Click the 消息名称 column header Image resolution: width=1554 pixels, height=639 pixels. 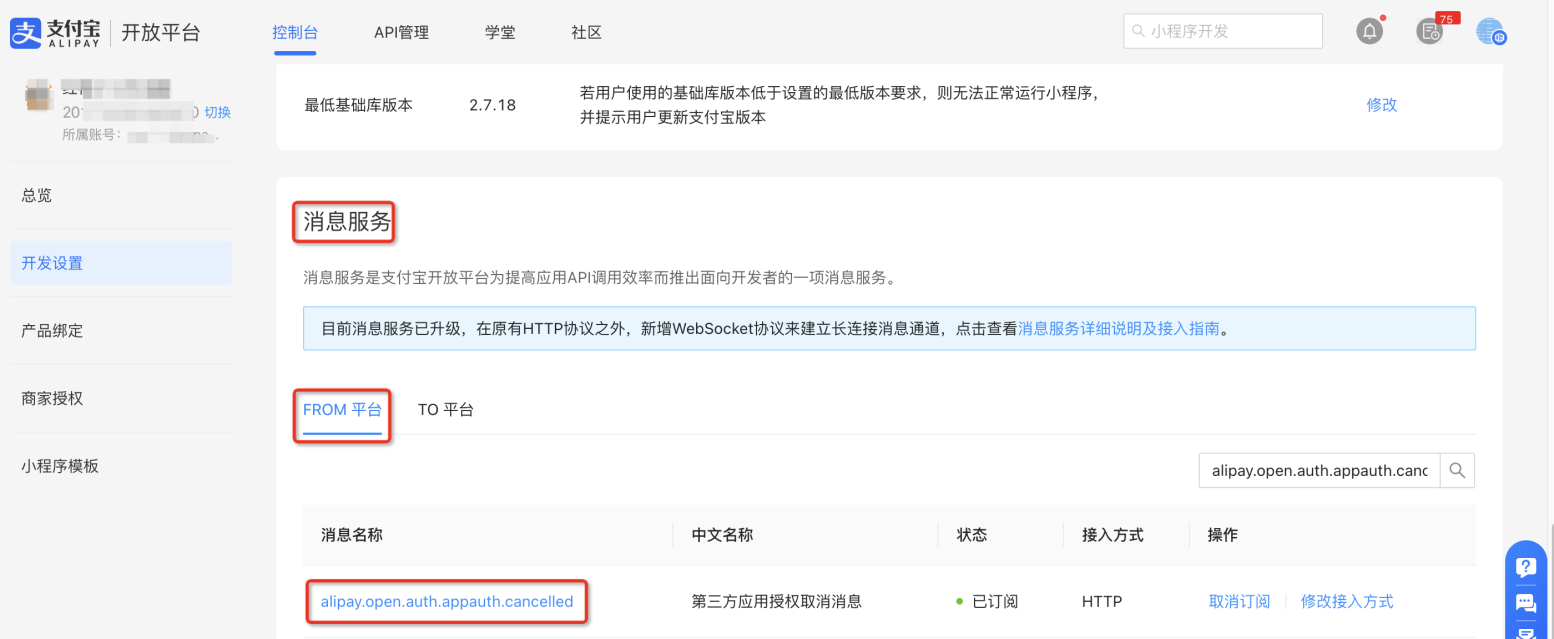tap(352, 535)
